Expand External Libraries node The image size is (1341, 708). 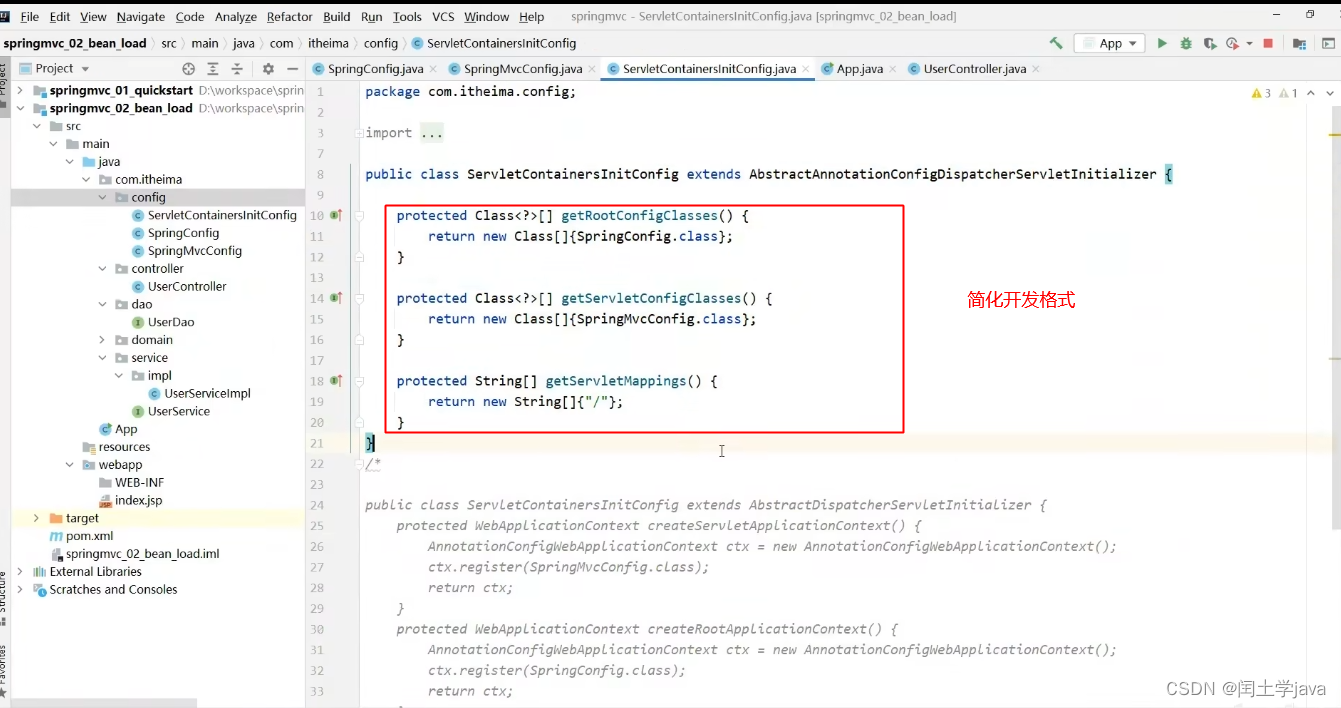(x=20, y=572)
